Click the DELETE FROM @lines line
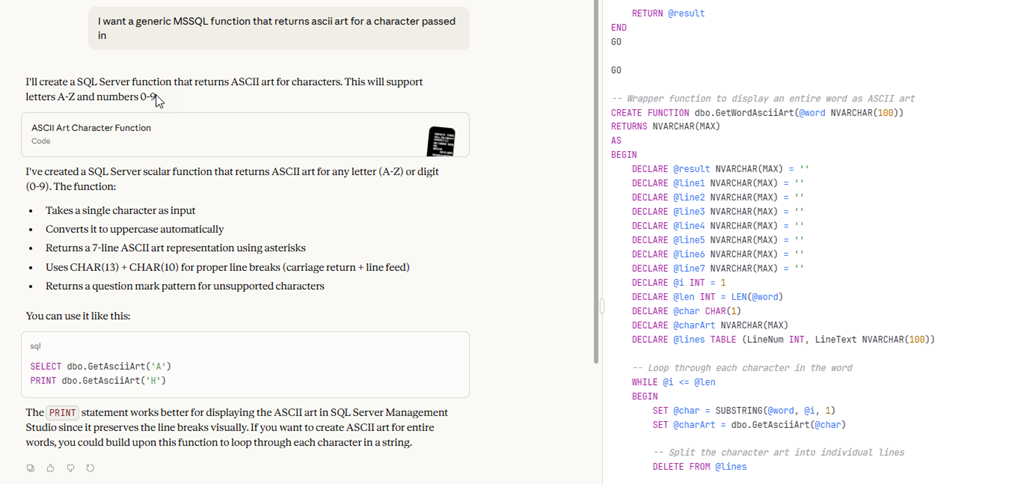The width and height of the screenshot is (1024, 484). pos(699,466)
